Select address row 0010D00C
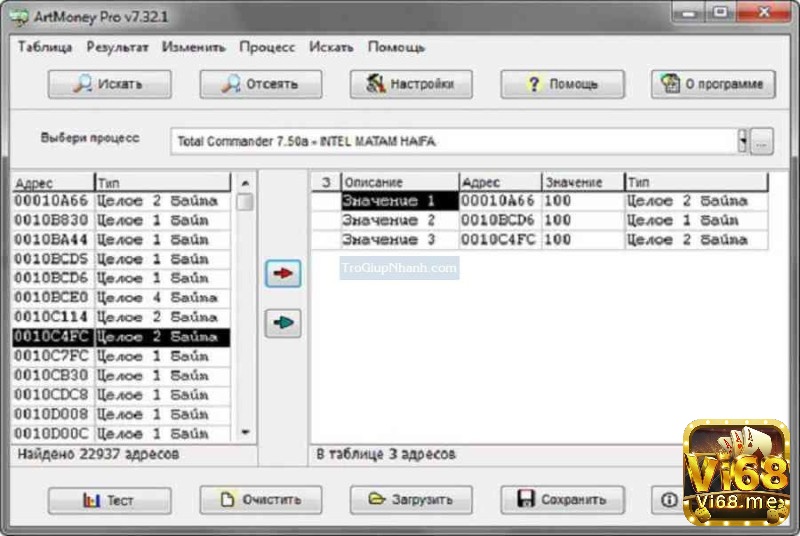Screen dimensions: 800x536 (x=121, y=433)
